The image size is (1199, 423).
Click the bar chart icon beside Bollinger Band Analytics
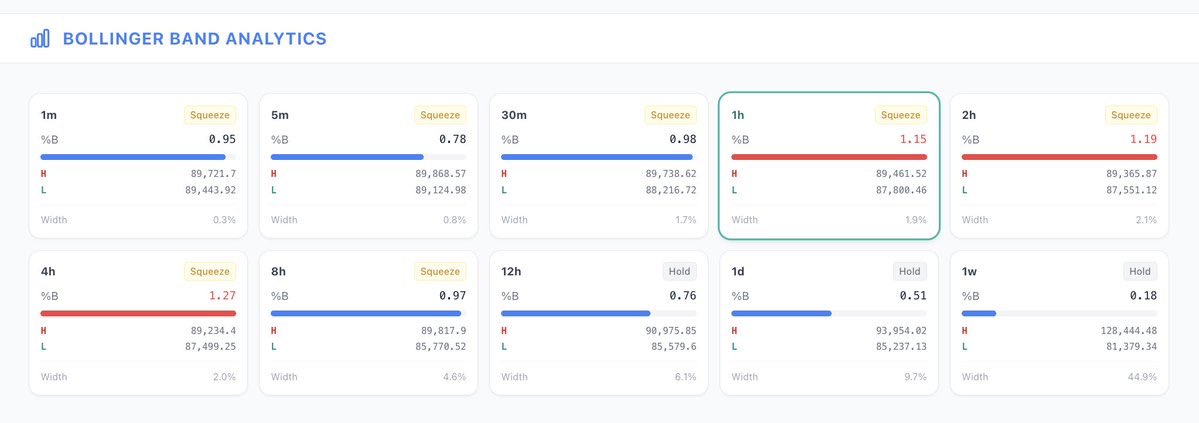pyautogui.click(x=40, y=38)
